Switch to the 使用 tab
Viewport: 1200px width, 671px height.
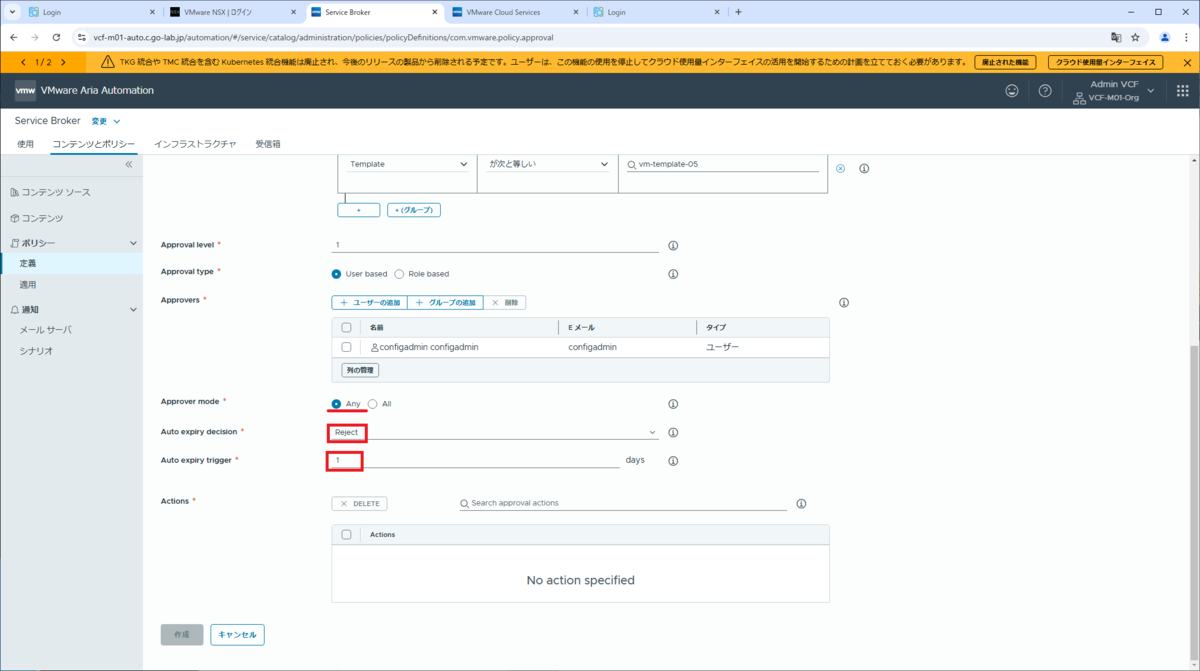(26, 144)
